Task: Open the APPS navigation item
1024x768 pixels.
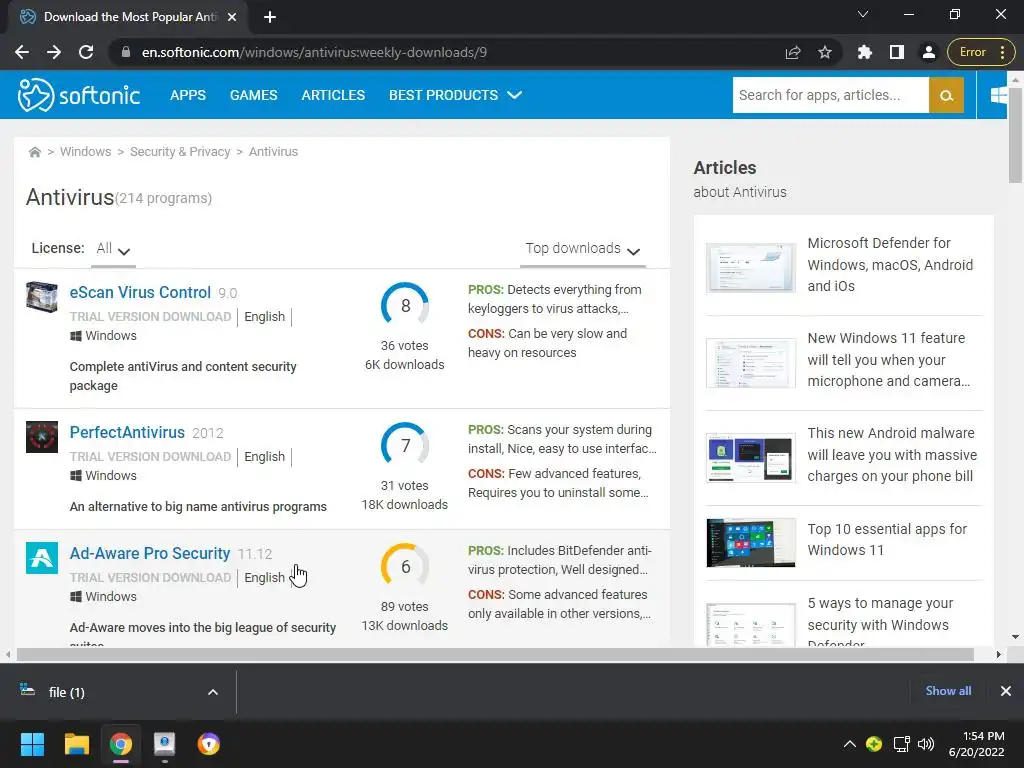Action: (187, 95)
